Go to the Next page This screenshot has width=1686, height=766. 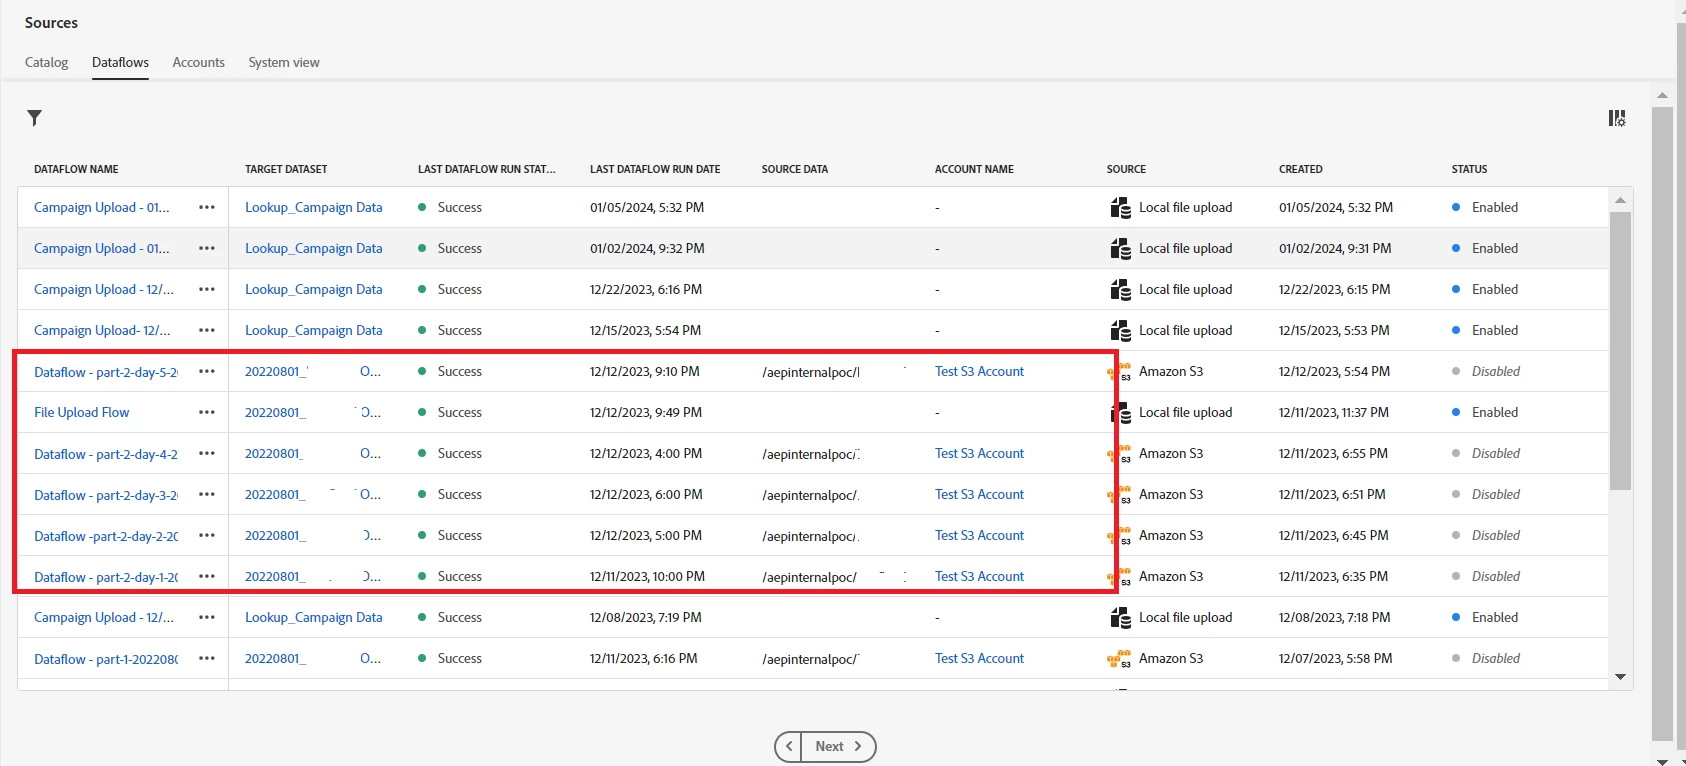click(838, 746)
